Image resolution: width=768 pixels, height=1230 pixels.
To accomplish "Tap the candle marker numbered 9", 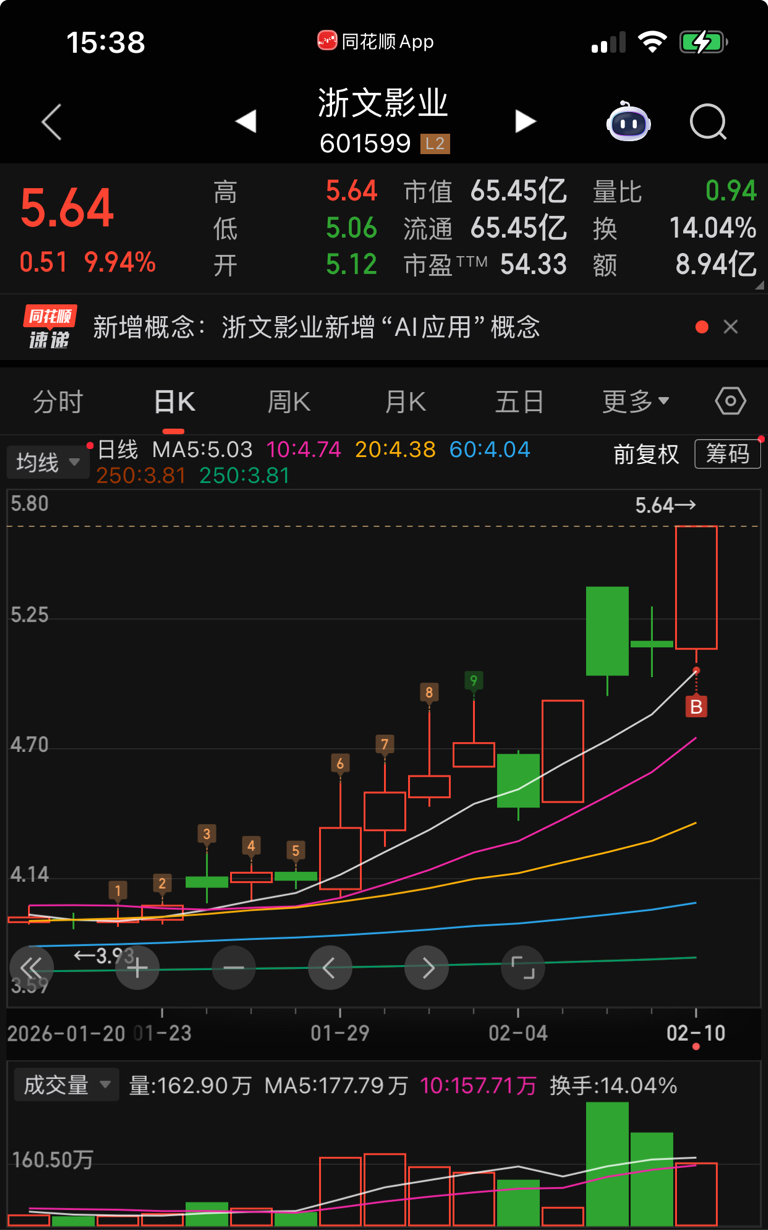I will tap(474, 681).
